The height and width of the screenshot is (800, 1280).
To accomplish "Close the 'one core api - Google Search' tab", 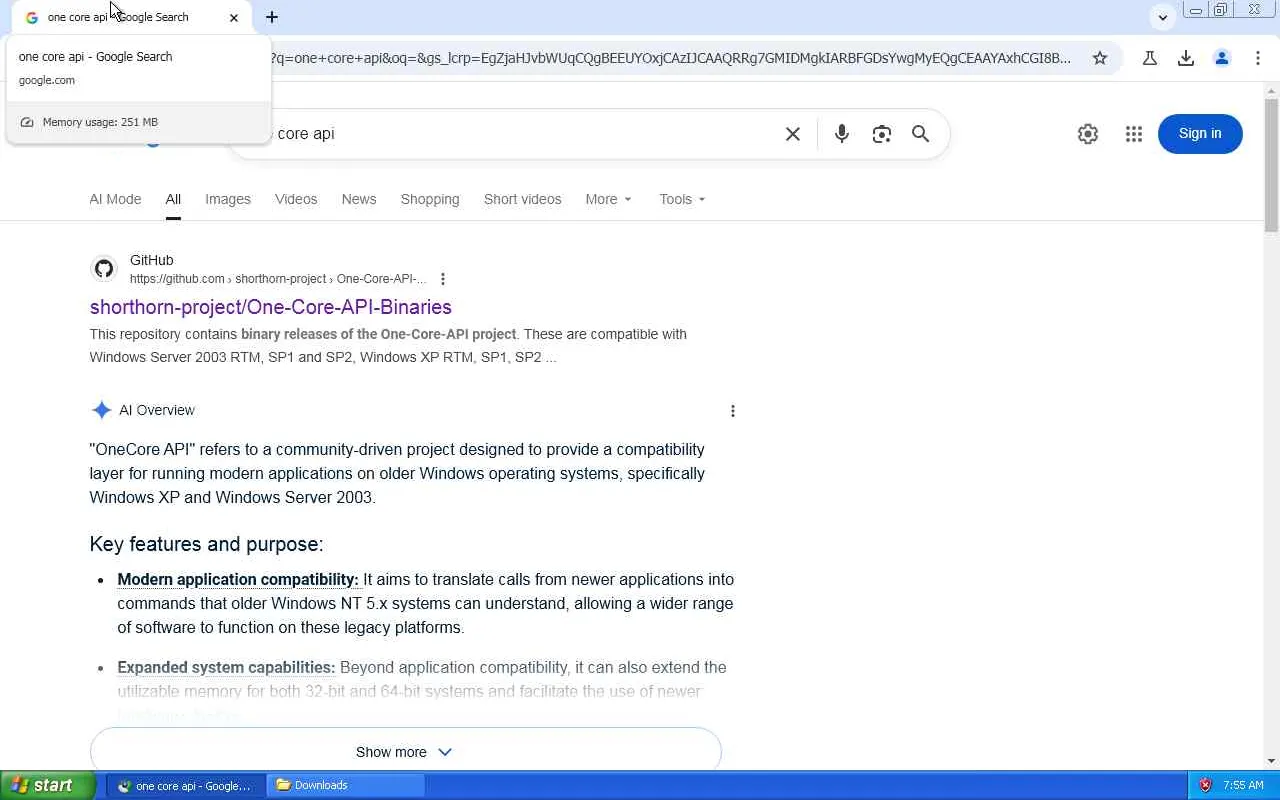I will click(x=234, y=17).
